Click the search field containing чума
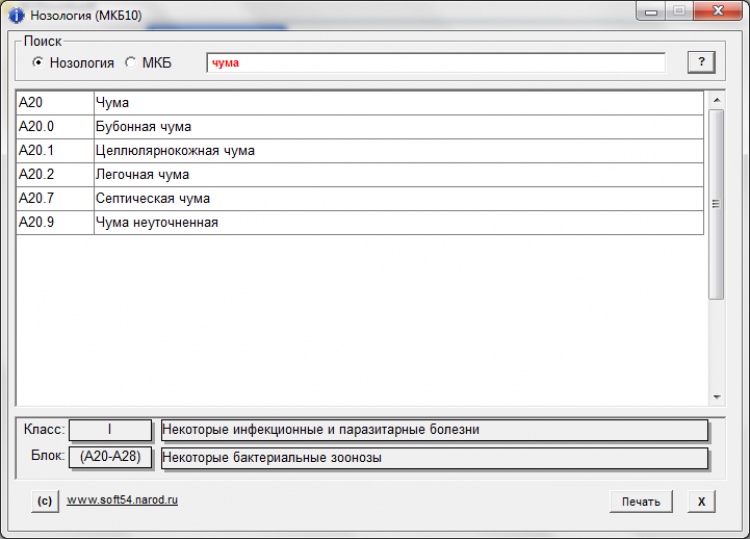Viewport: 750px width, 539px height. (x=435, y=63)
